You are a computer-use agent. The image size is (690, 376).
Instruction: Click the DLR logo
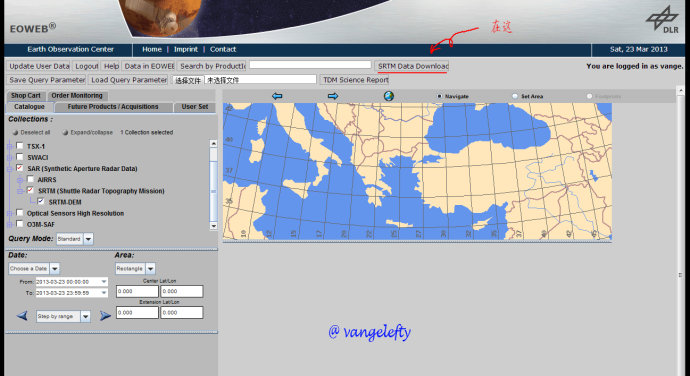(662, 19)
